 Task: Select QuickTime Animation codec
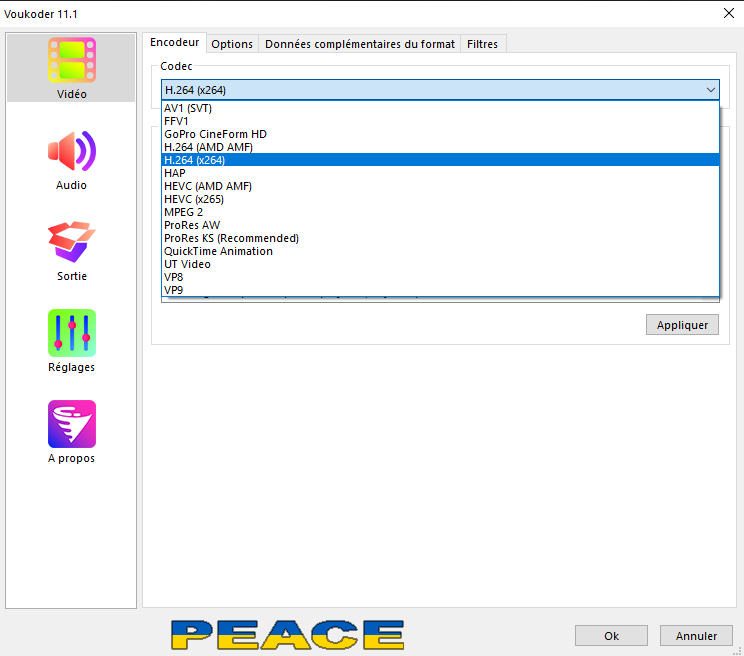pos(440,251)
